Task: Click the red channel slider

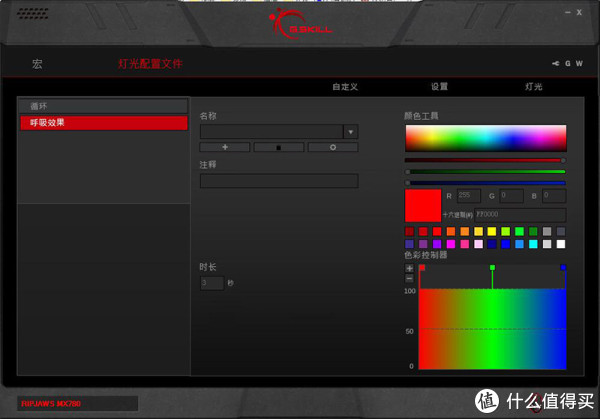Action: tap(485, 160)
